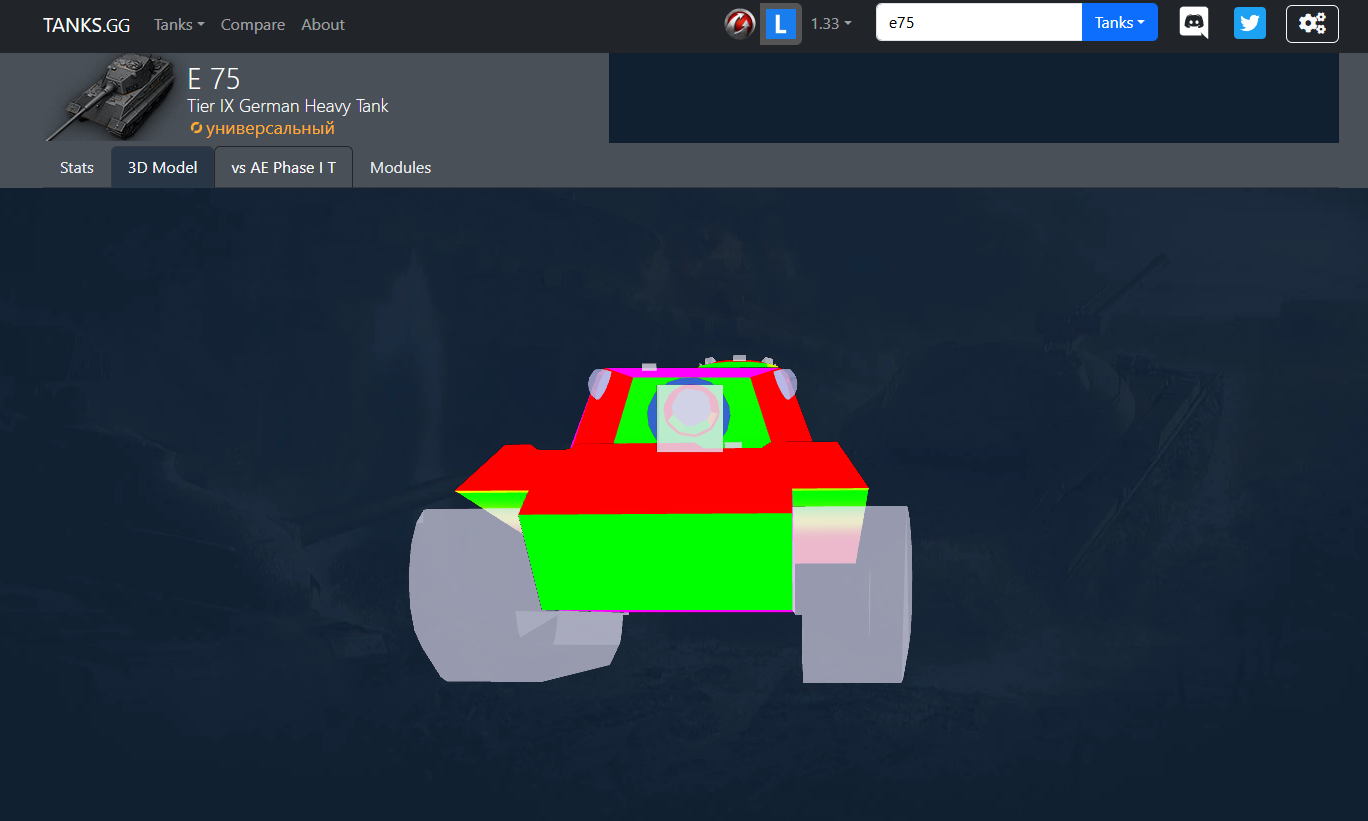
Task: Open the About page
Action: (x=323, y=25)
